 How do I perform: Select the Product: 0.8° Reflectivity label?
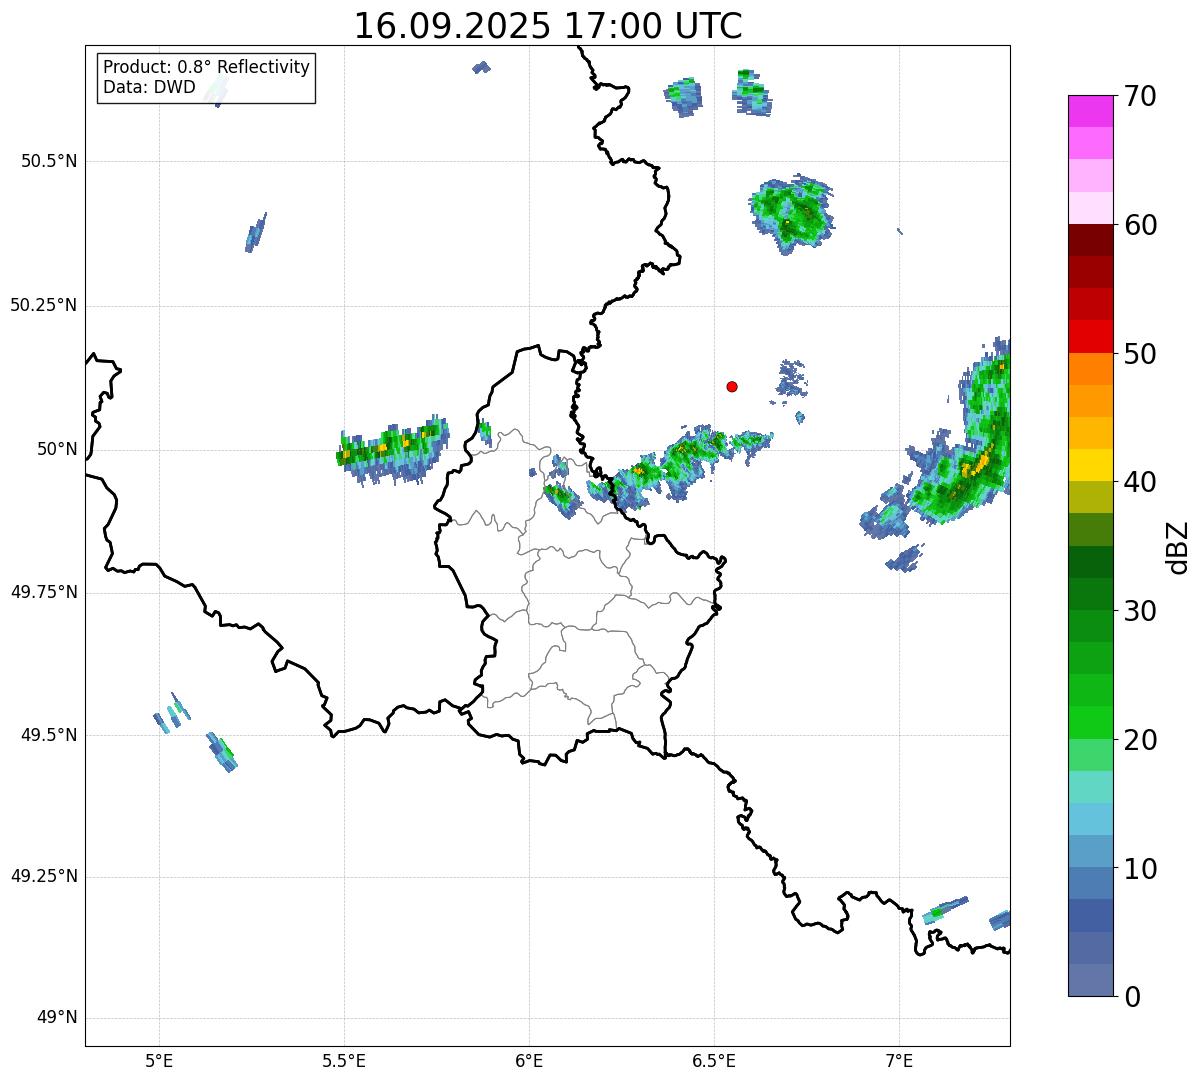(x=207, y=67)
